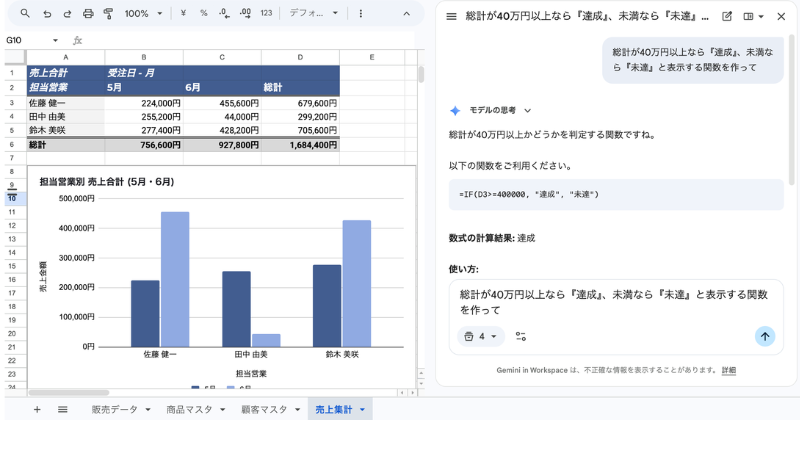The width and height of the screenshot is (800, 450).
Task: Expand the モデルの思考 section
Action: (528, 110)
